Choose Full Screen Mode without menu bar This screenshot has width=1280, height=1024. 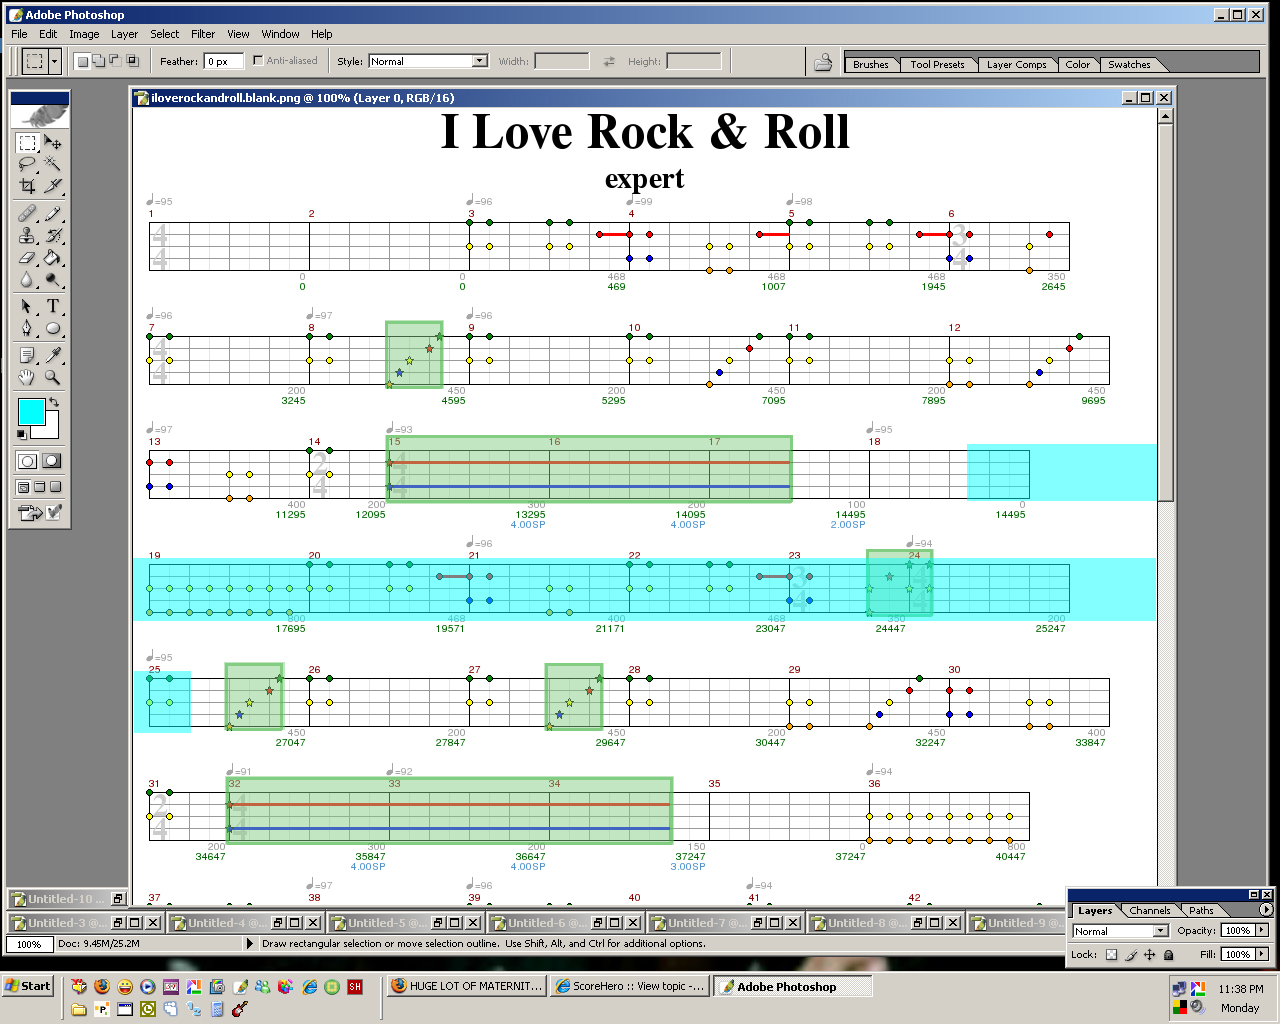tap(56, 487)
